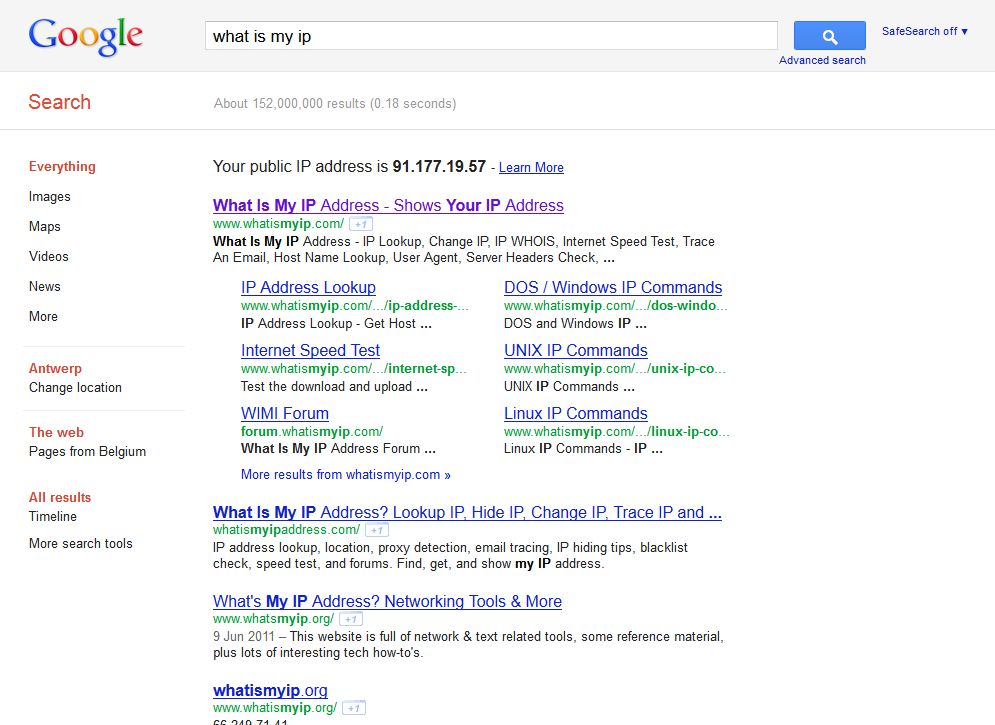Viewport: 995px width, 725px height.
Task: Click the IP address 91.177.19.57 text
Action: pyautogui.click(x=439, y=166)
